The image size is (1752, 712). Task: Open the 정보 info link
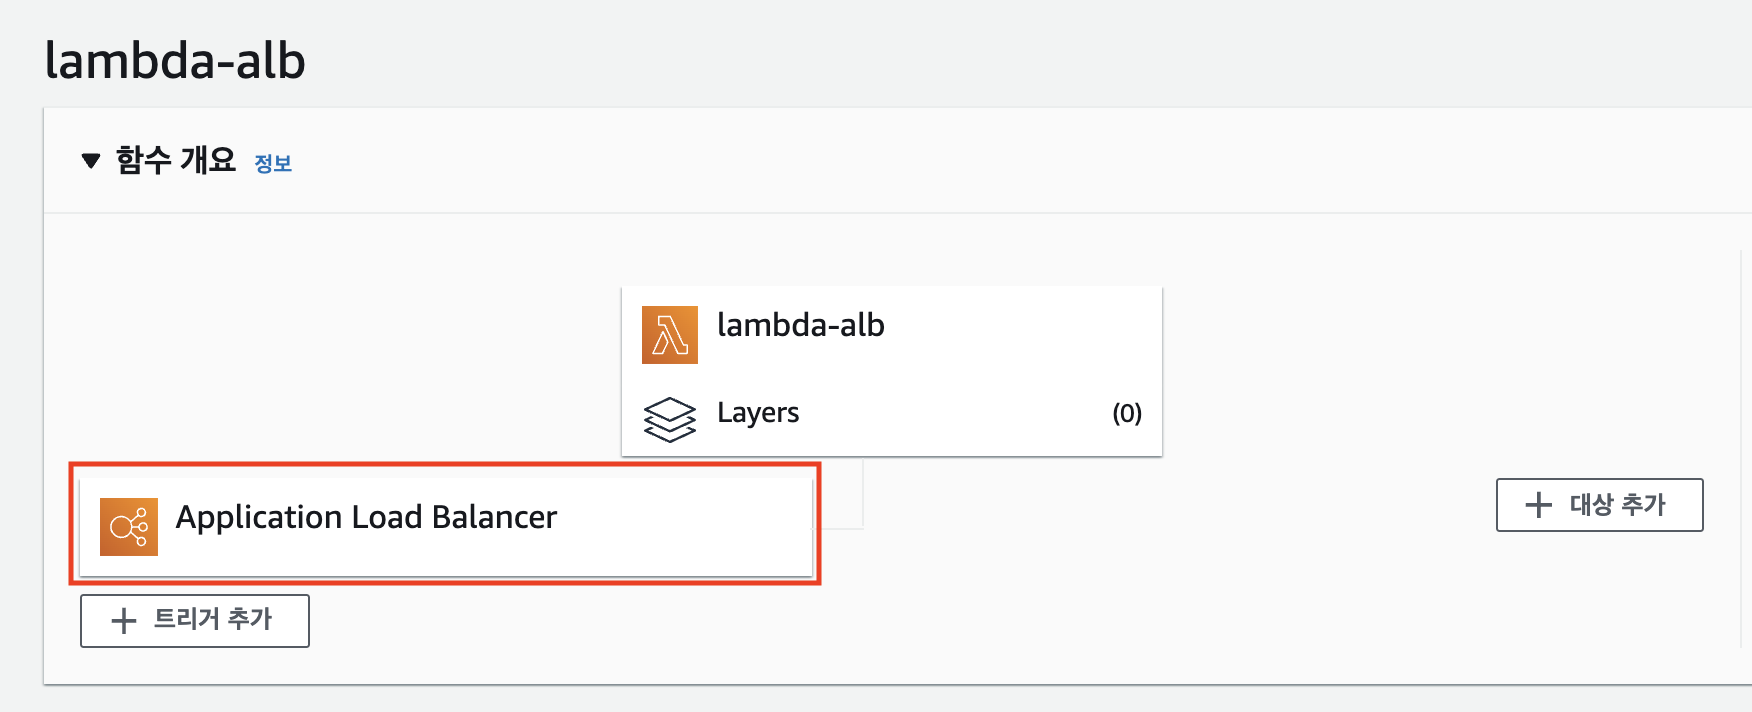[272, 162]
